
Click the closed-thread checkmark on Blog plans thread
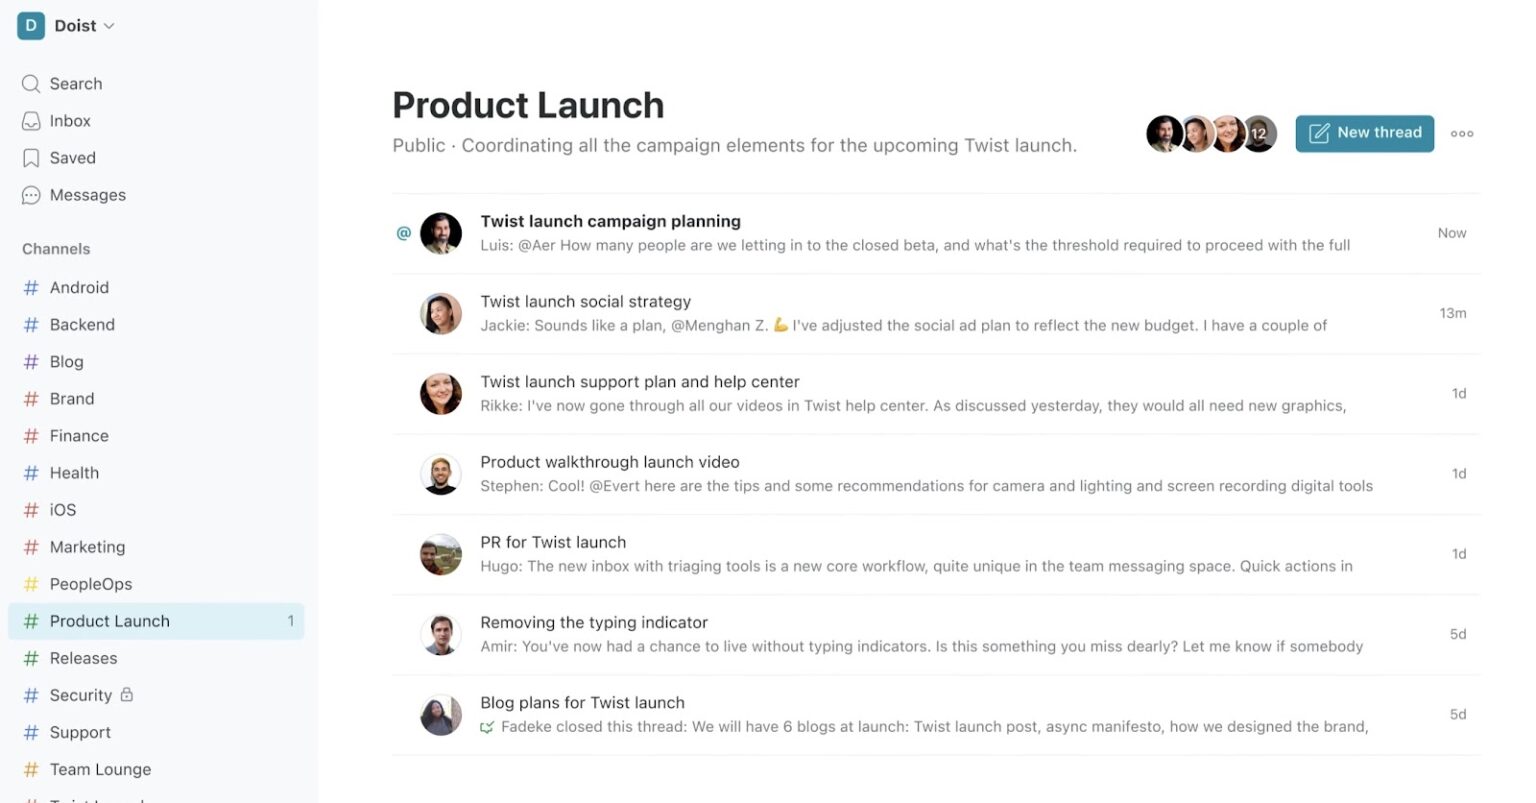[x=487, y=727]
